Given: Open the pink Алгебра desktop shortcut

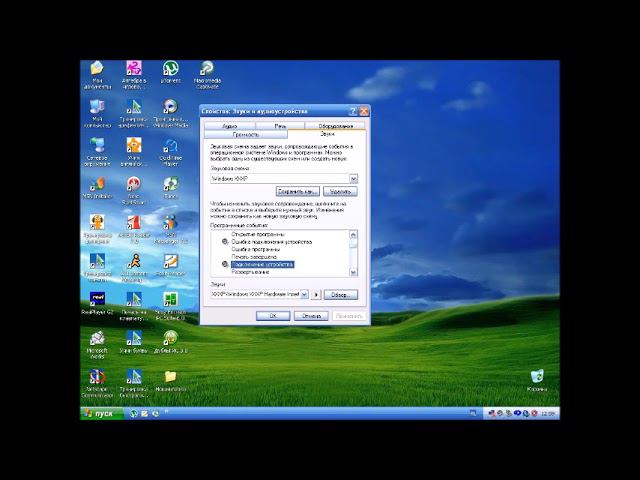Looking at the screenshot, I should (134, 74).
